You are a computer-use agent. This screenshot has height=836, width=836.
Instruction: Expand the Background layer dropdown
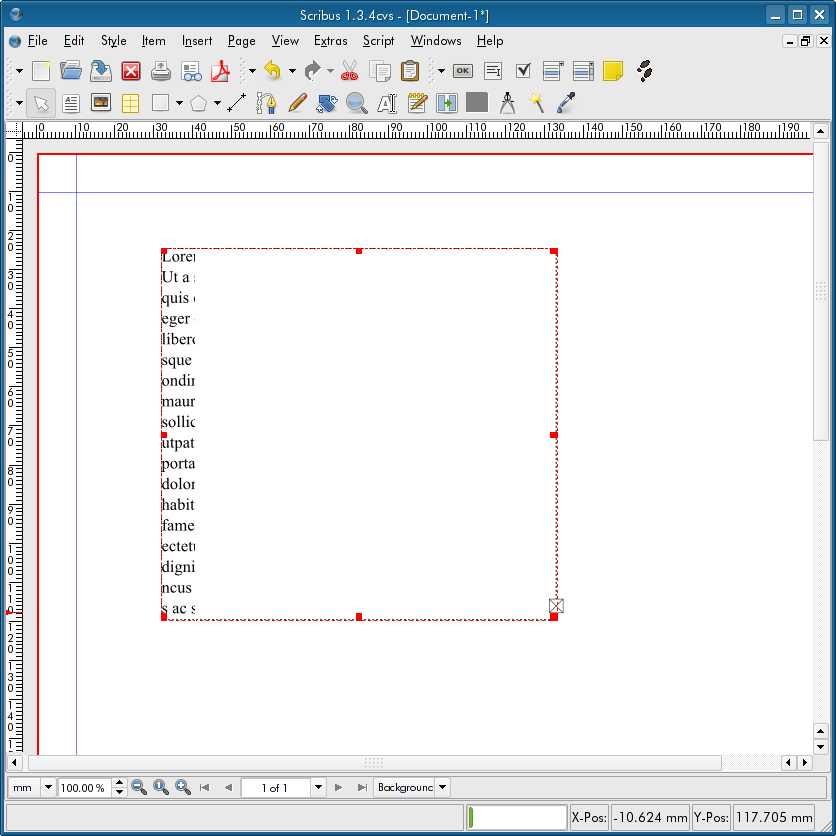click(x=442, y=788)
